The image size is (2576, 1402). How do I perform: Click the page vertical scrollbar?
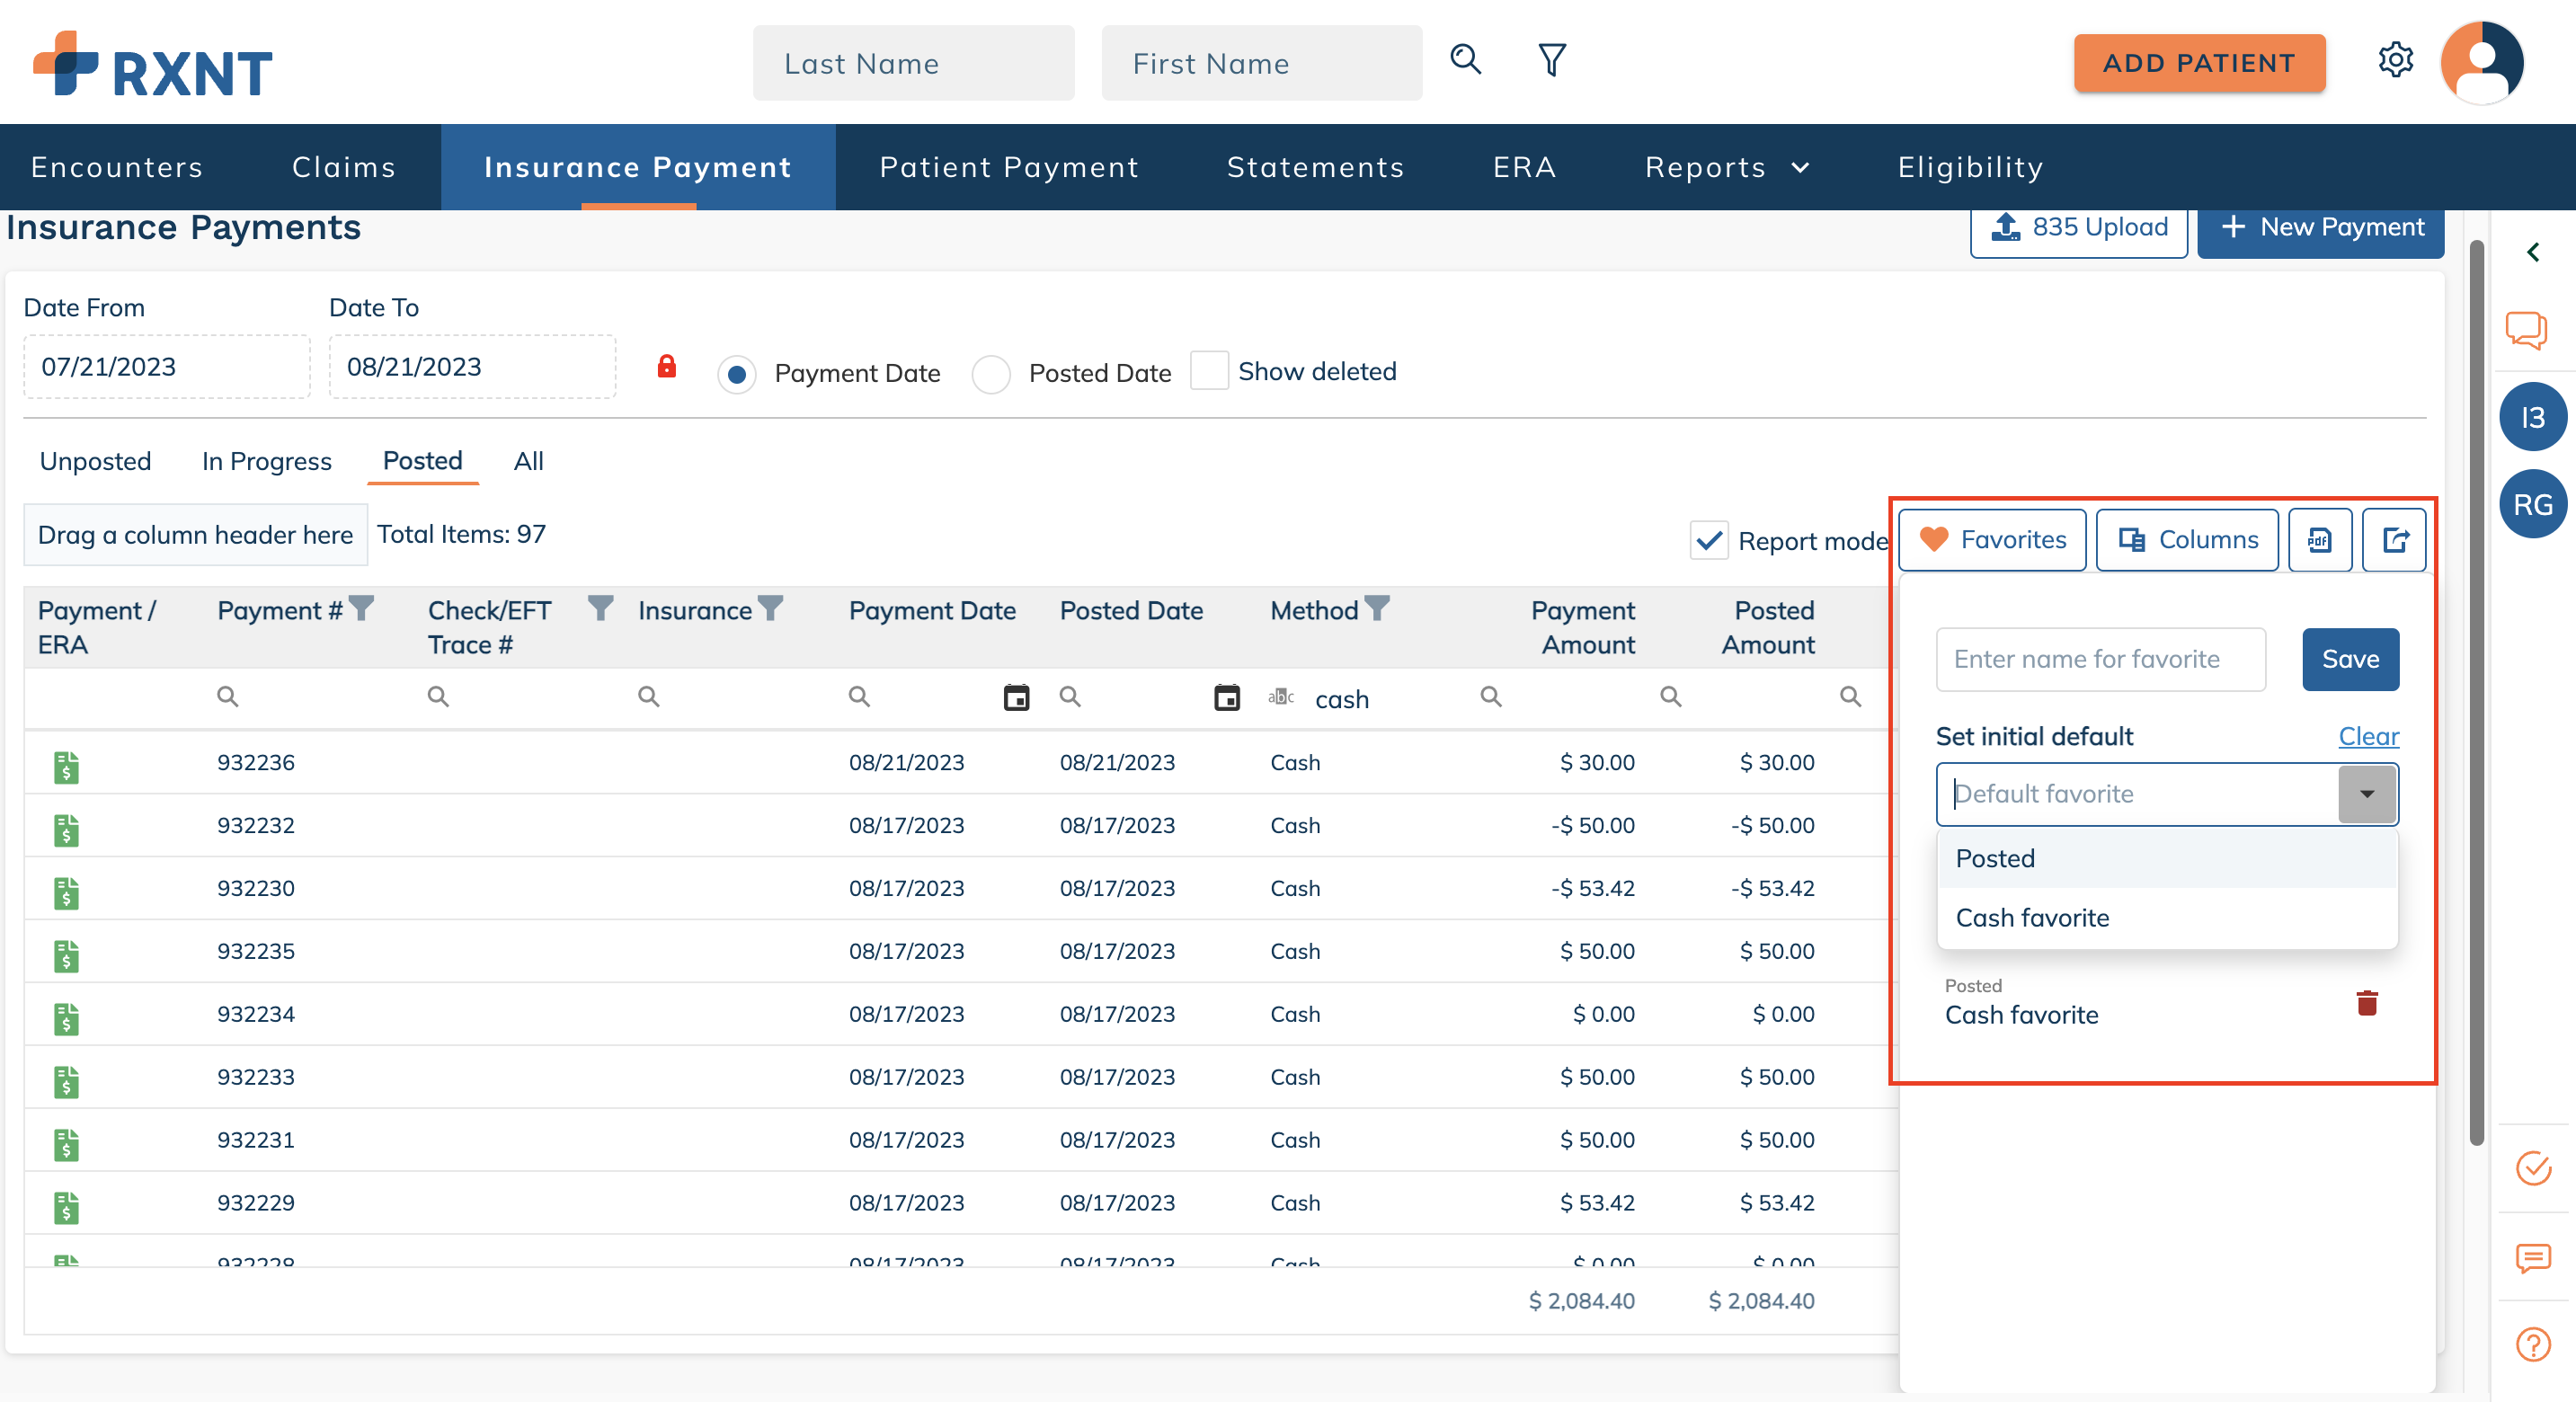pyautogui.click(x=2476, y=690)
